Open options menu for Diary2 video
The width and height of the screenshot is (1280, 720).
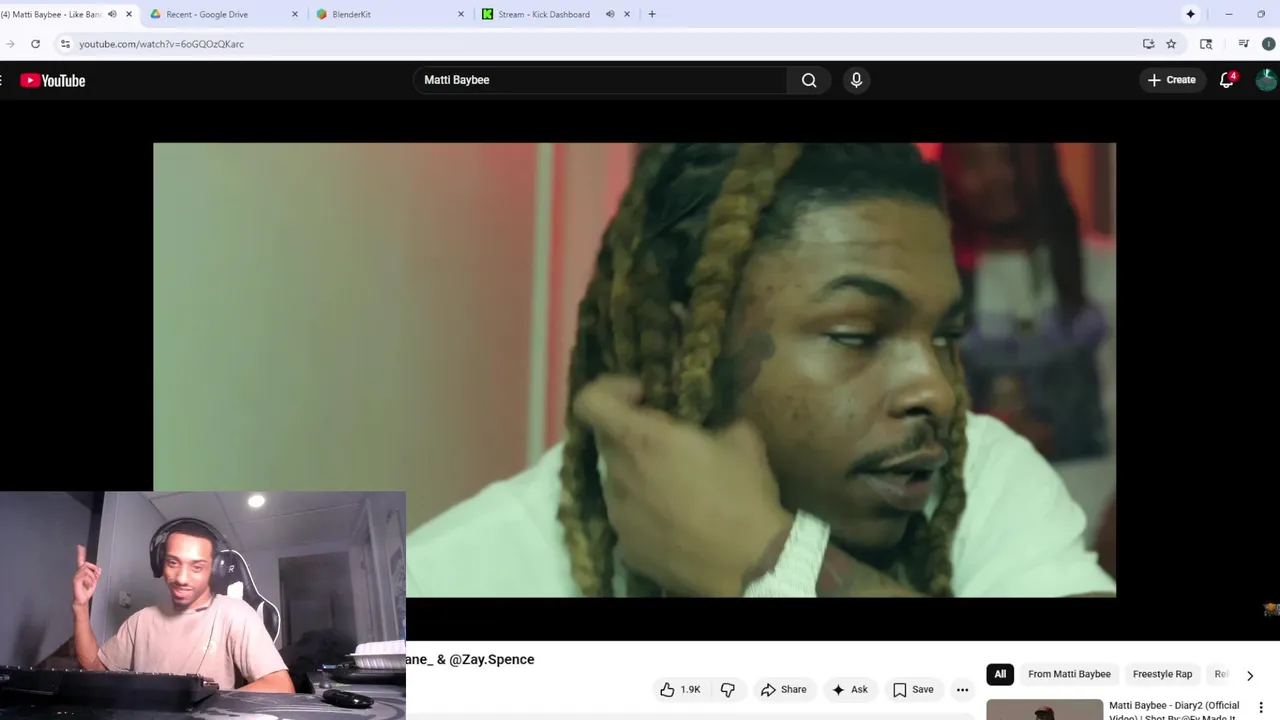pyautogui.click(x=1261, y=708)
